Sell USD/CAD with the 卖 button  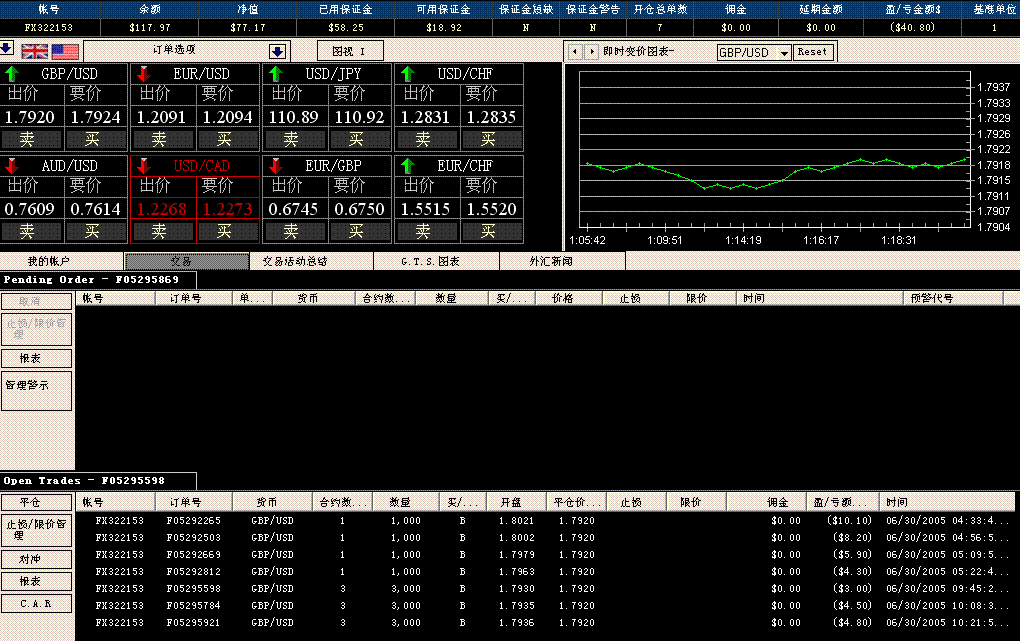point(163,231)
